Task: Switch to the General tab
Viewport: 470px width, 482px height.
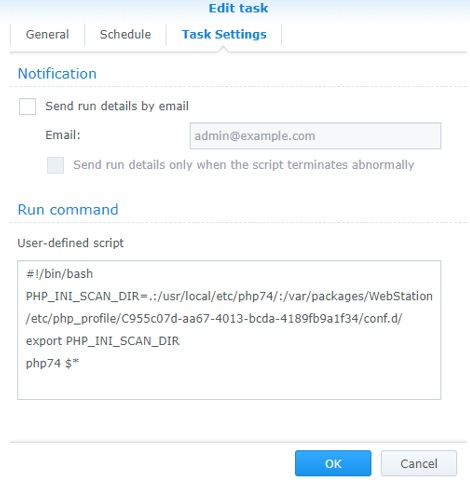Action: pyautogui.click(x=47, y=34)
